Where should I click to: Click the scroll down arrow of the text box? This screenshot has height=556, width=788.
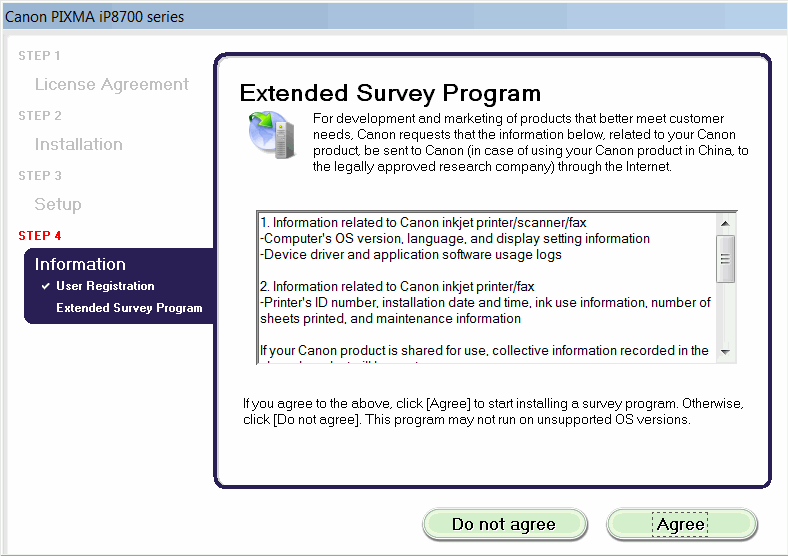pyautogui.click(x=727, y=352)
